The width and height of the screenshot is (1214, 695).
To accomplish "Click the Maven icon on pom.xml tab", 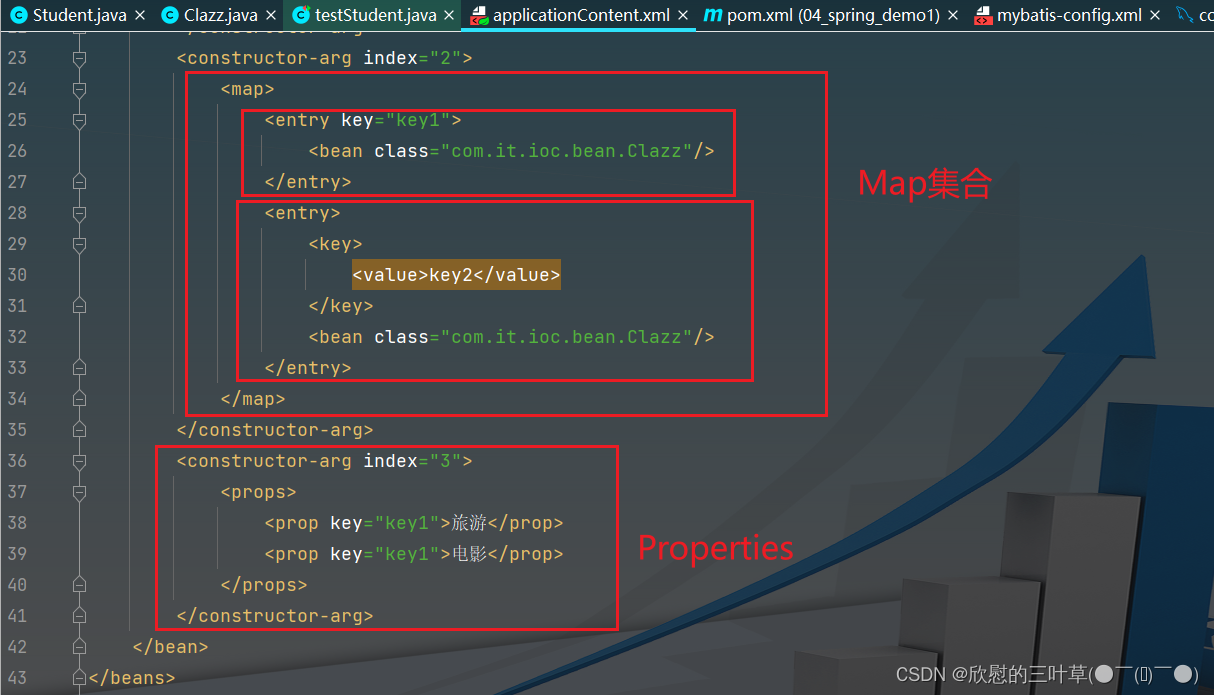I will (712, 15).
